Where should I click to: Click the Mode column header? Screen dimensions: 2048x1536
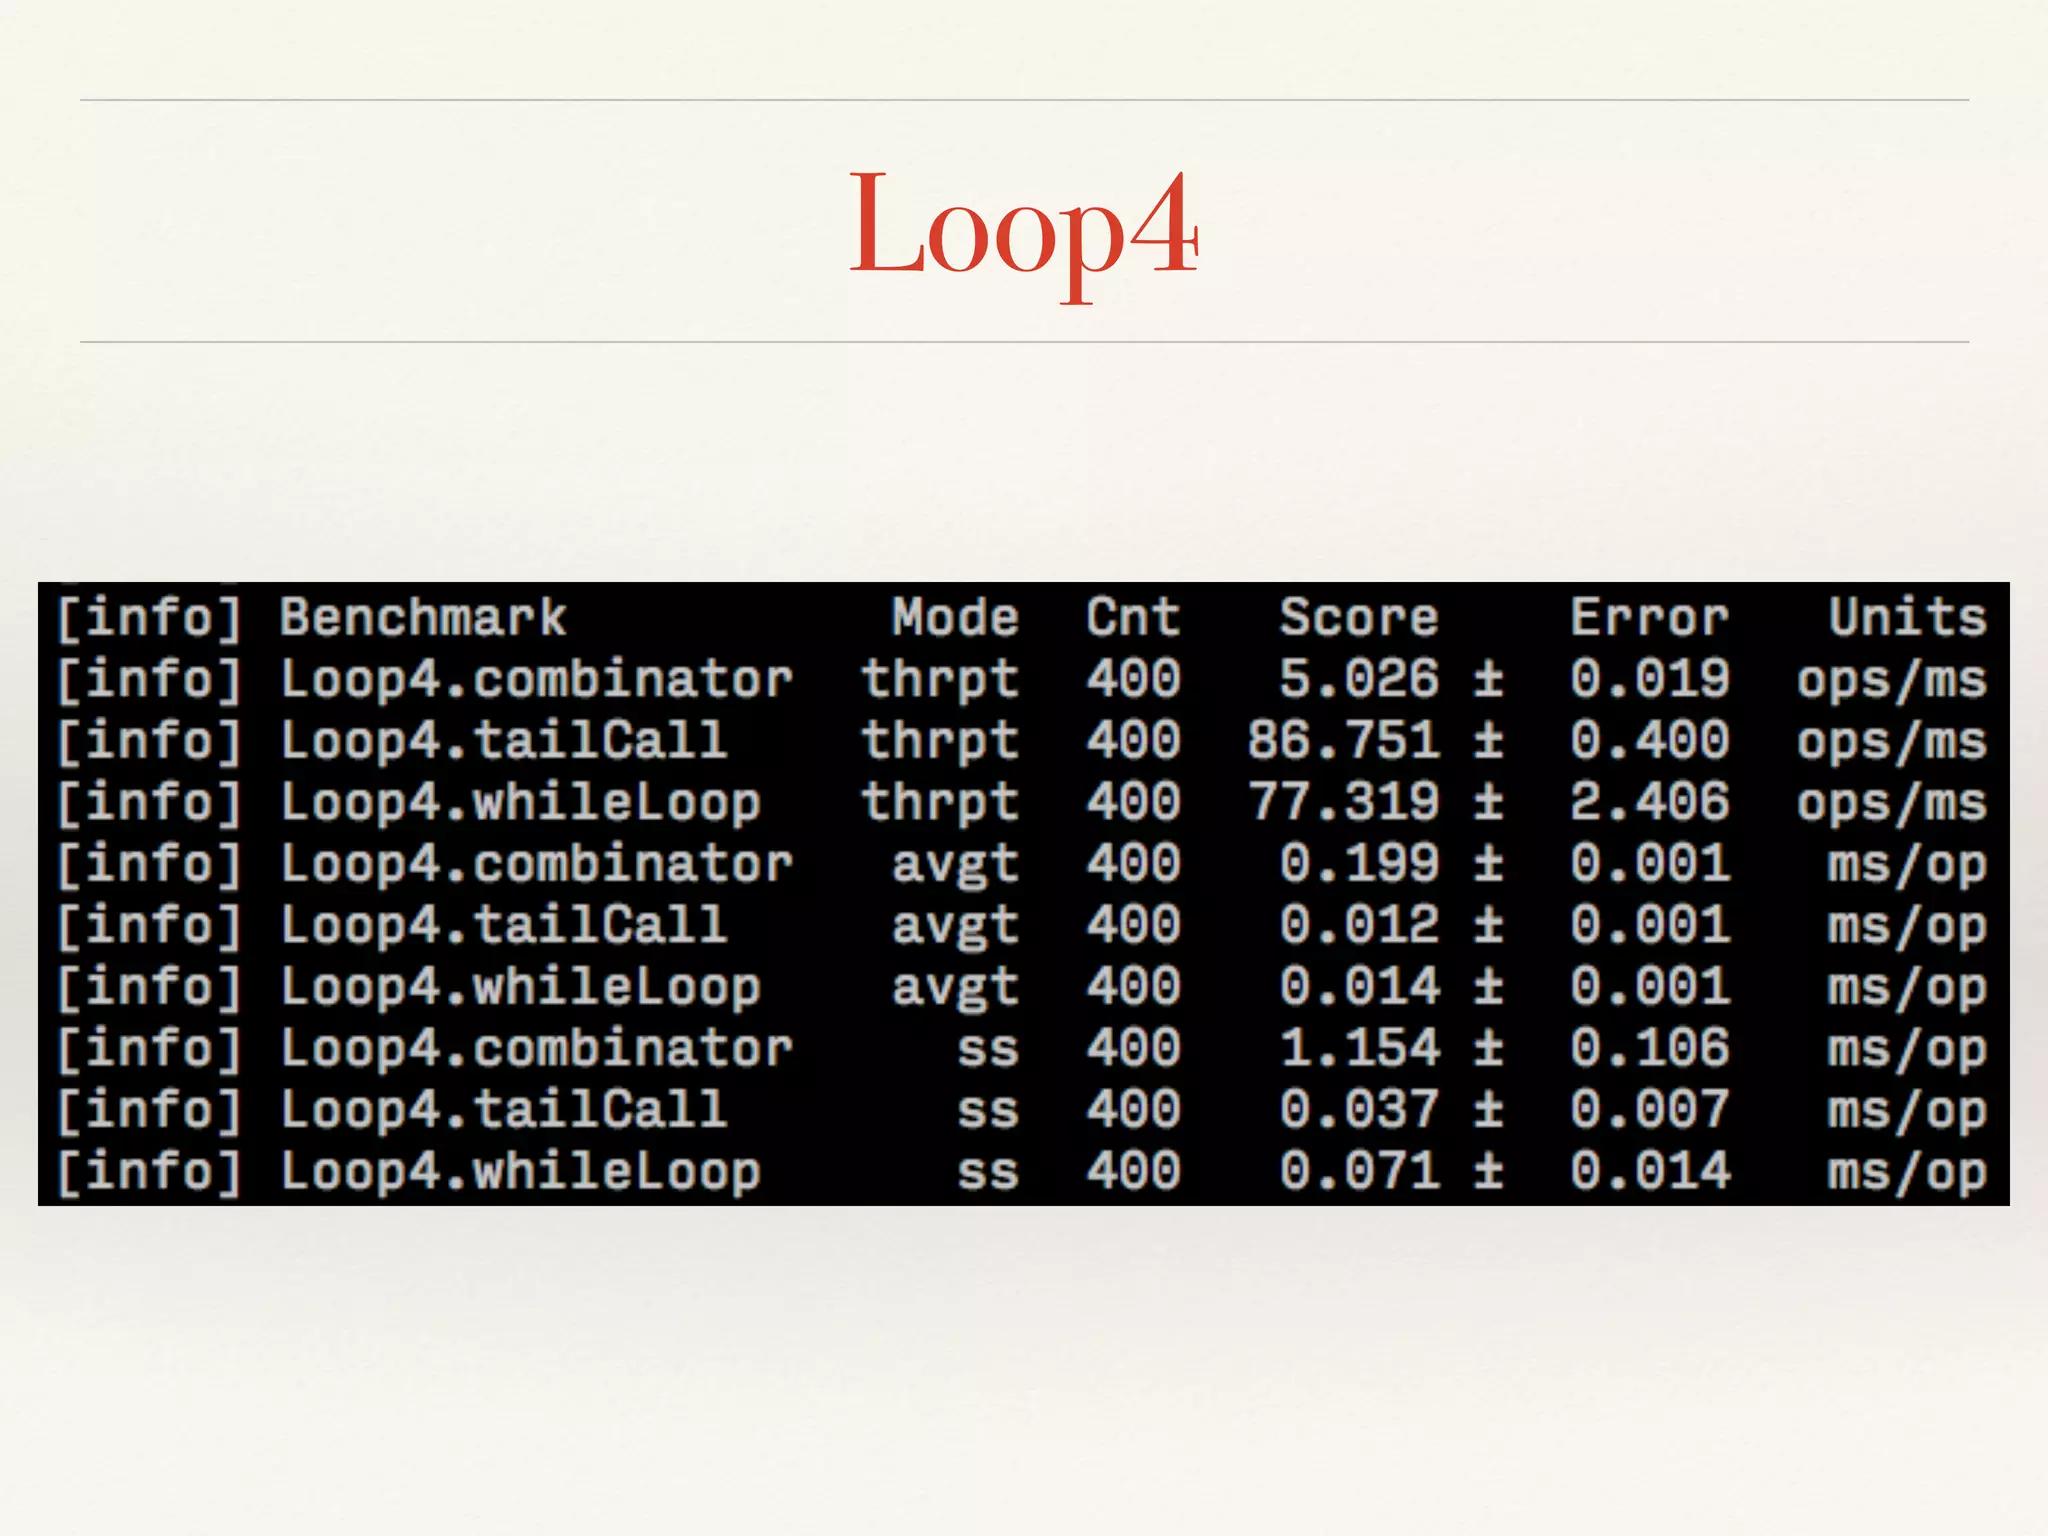955,617
